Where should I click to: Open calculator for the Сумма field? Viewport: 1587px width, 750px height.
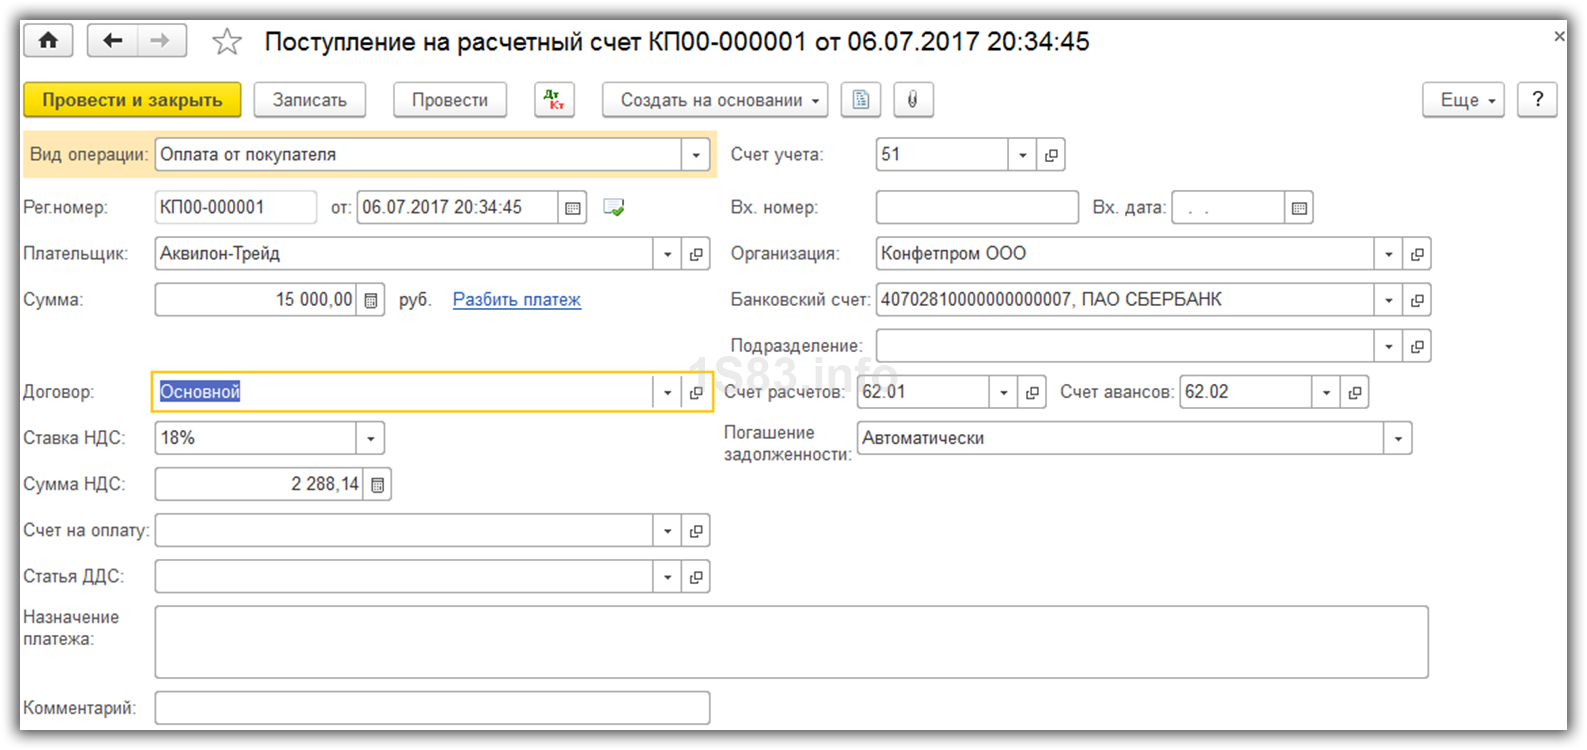pyautogui.click(x=370, y=300)
